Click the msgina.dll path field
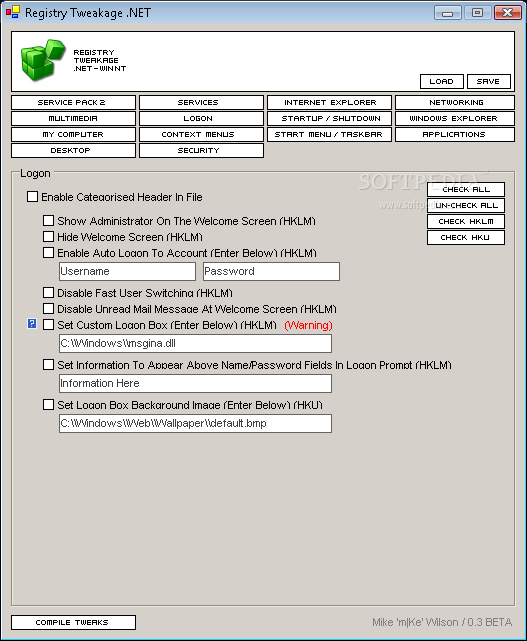The image size is (527, 641). click(195, 343)
